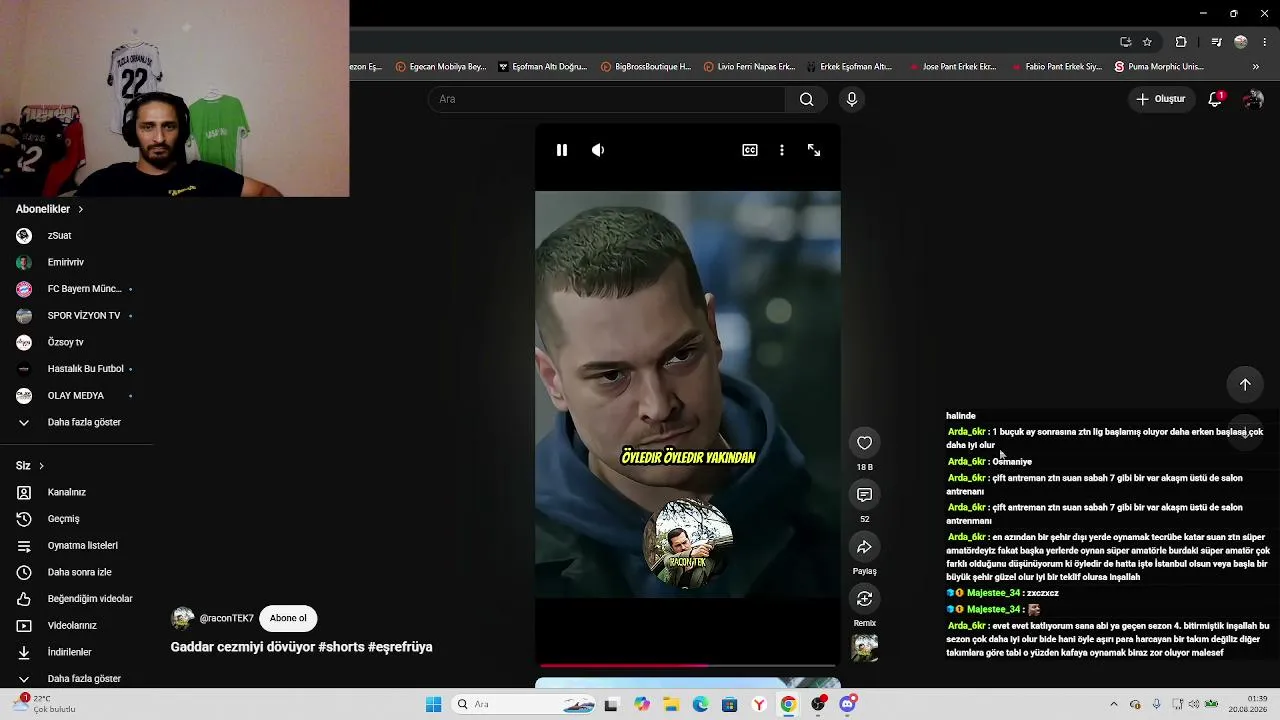
Task: Open the #shorts hashtag link
Action: tap(341, 647)
